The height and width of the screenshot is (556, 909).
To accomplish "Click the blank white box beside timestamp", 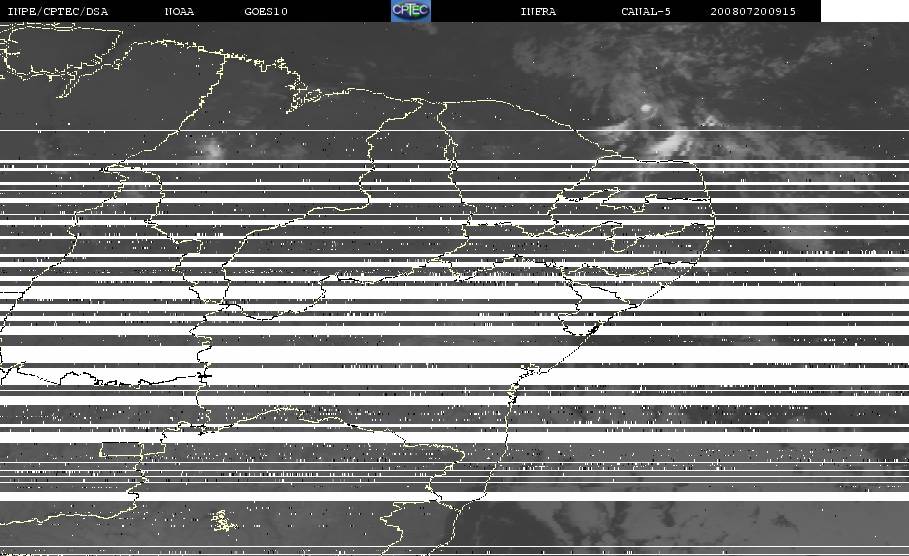I will 864,10.
